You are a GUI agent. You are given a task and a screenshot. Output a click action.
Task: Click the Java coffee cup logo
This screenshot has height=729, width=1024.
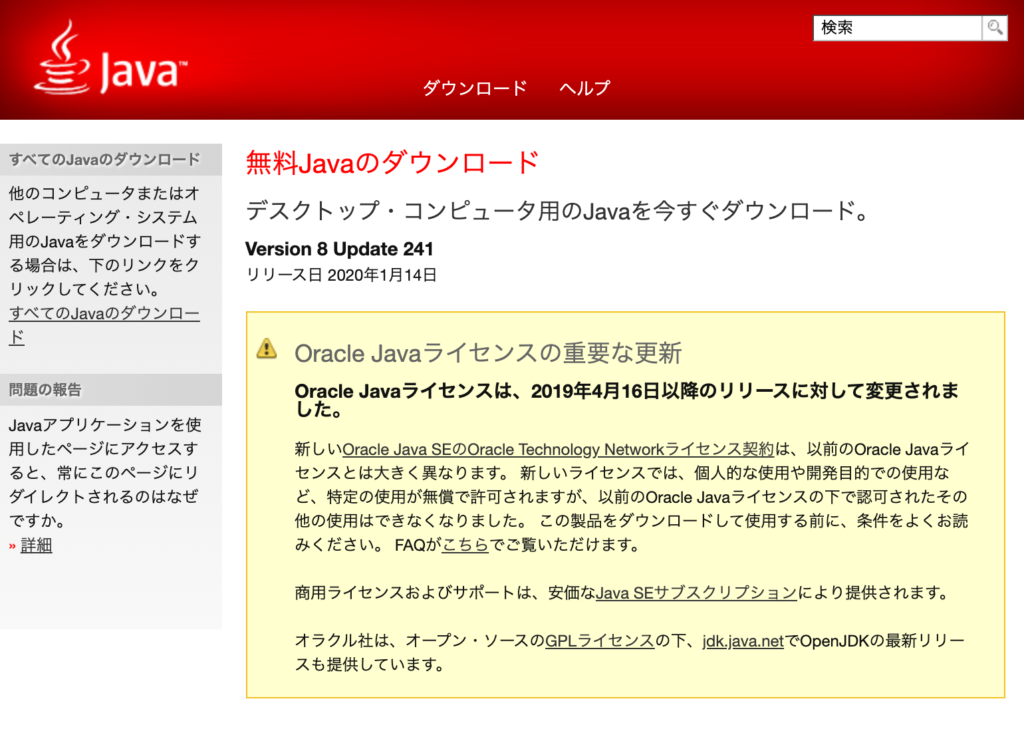point(110,57)
